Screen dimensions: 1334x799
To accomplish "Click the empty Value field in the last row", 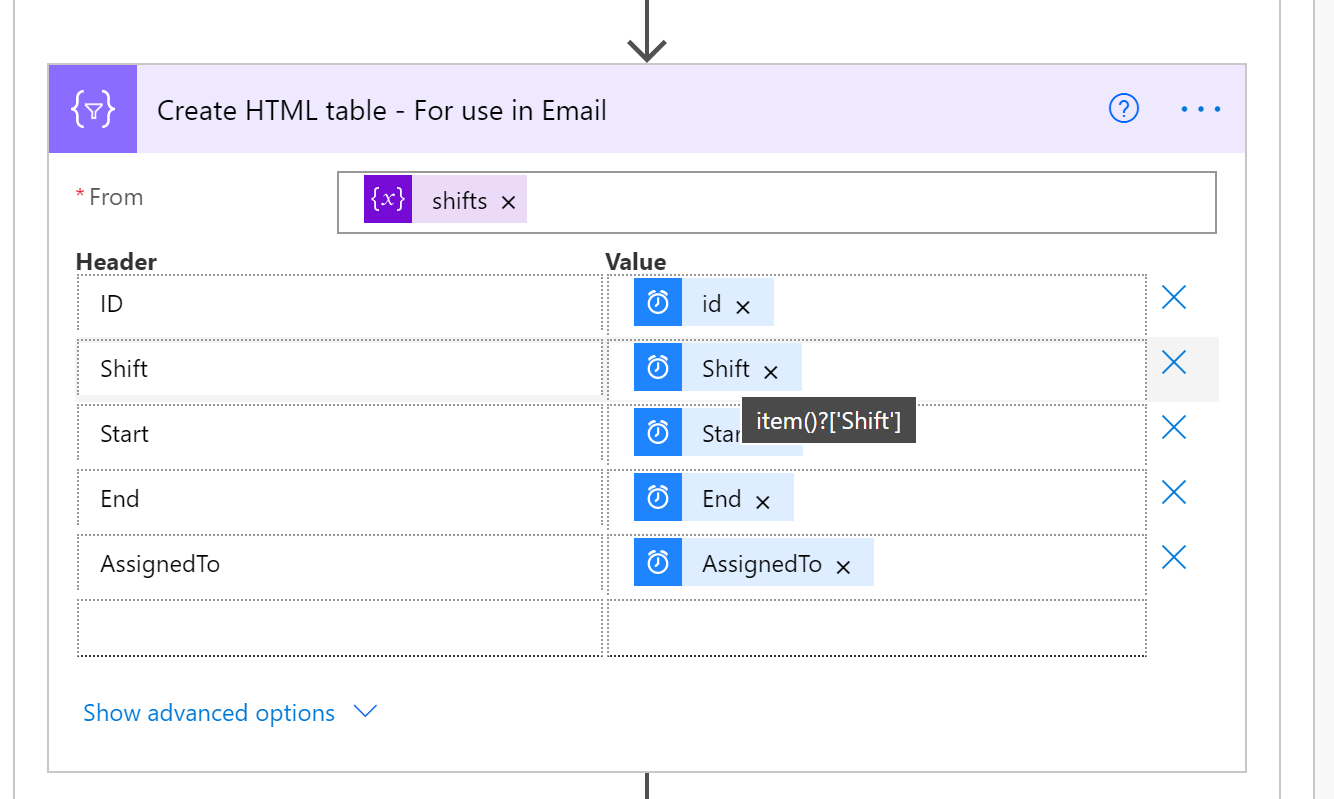I will click(875, 629).
